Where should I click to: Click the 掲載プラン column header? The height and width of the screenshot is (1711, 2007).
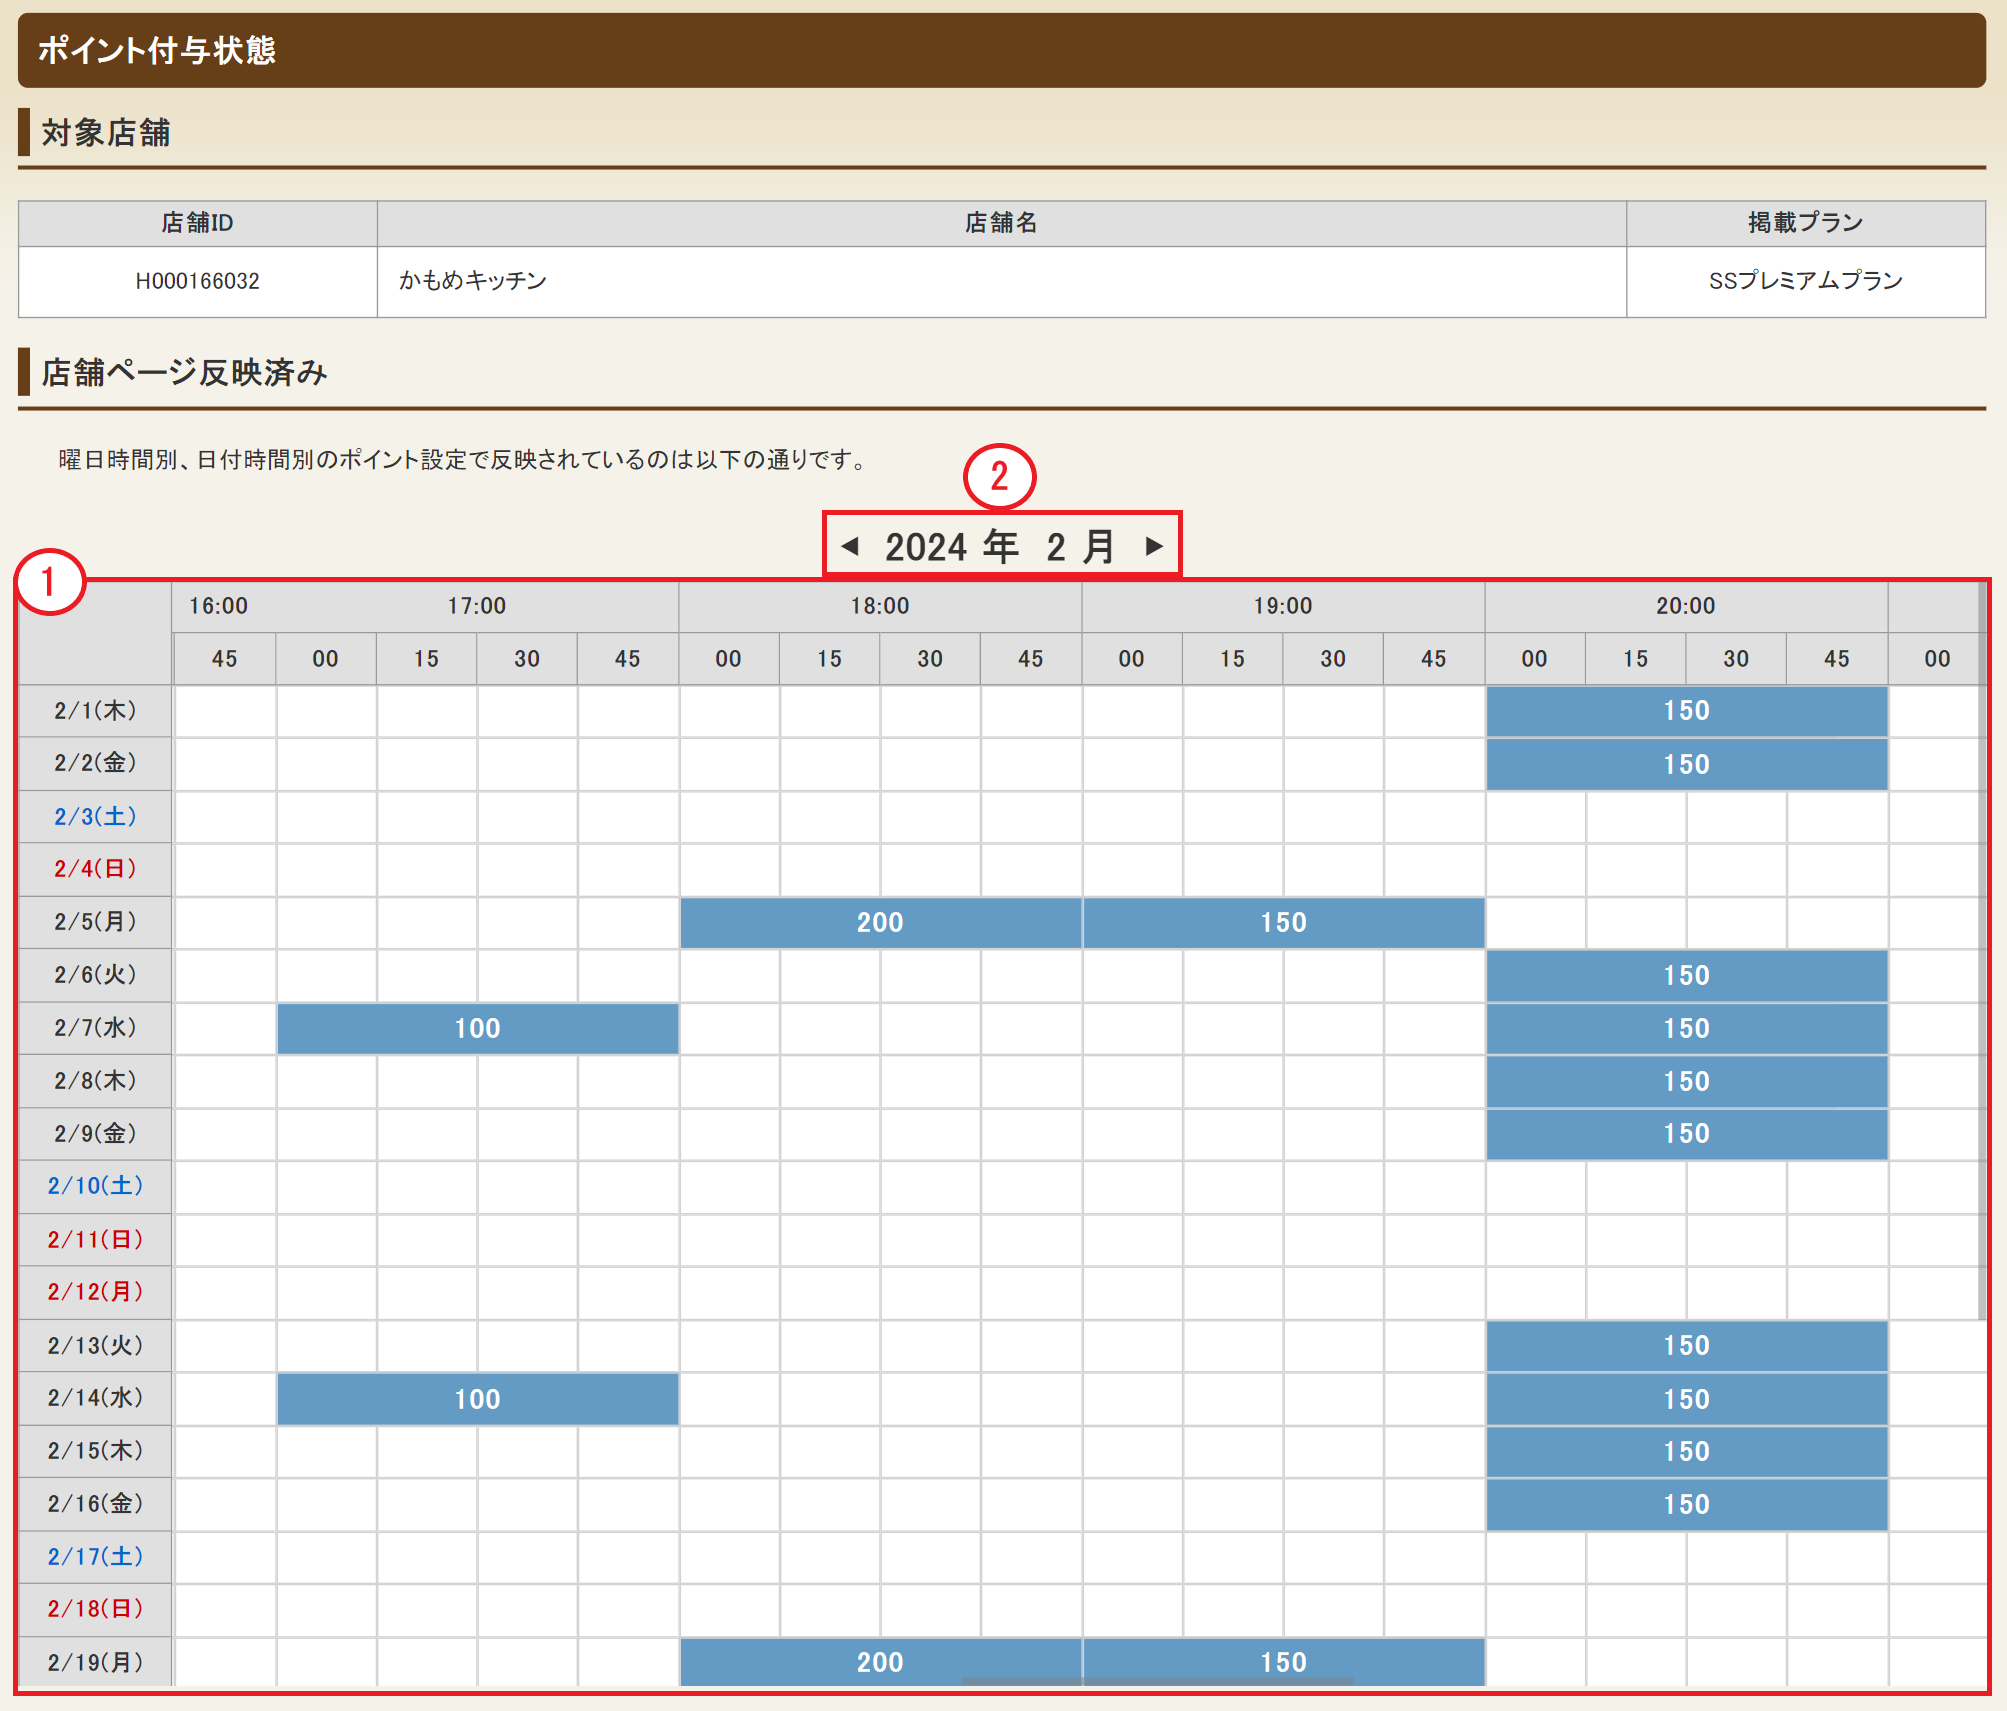[x=1806, y=223]
